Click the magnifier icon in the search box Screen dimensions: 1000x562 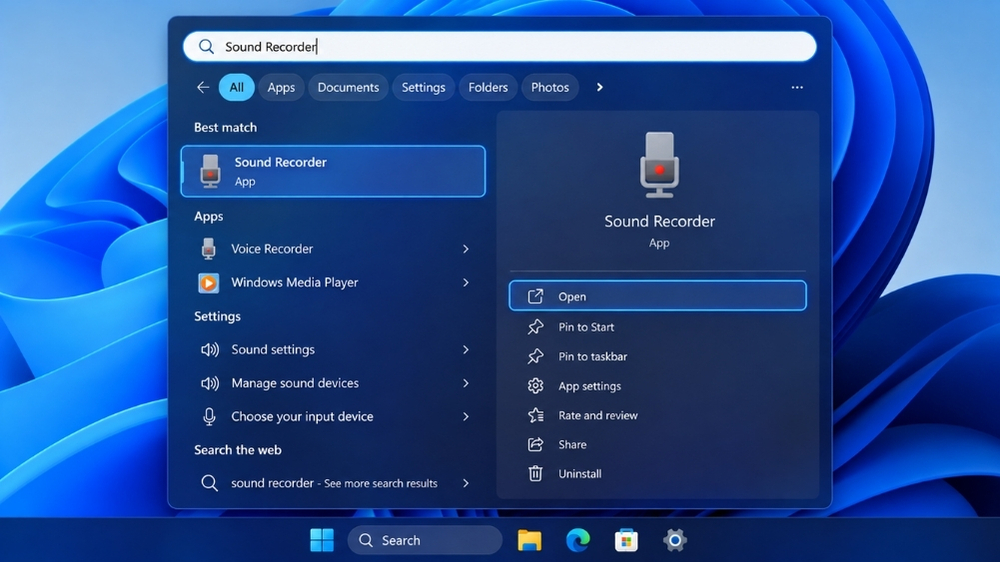(x=206, y=47)
